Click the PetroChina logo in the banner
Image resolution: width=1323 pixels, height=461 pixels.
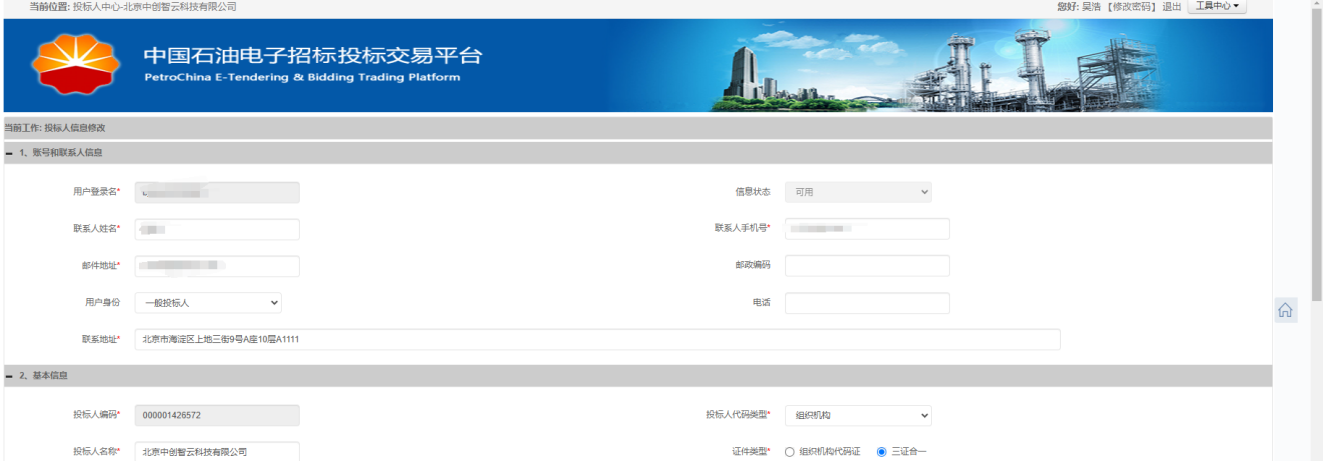click(76, 64)
